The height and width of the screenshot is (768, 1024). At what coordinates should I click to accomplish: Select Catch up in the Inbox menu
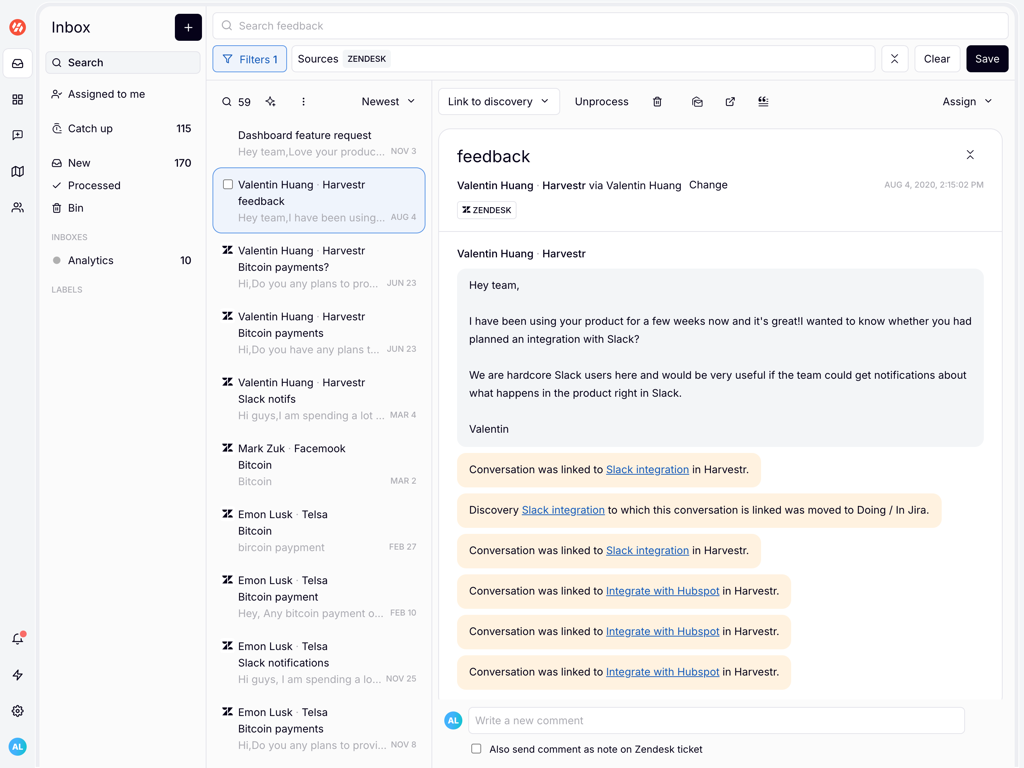(90, 129)
